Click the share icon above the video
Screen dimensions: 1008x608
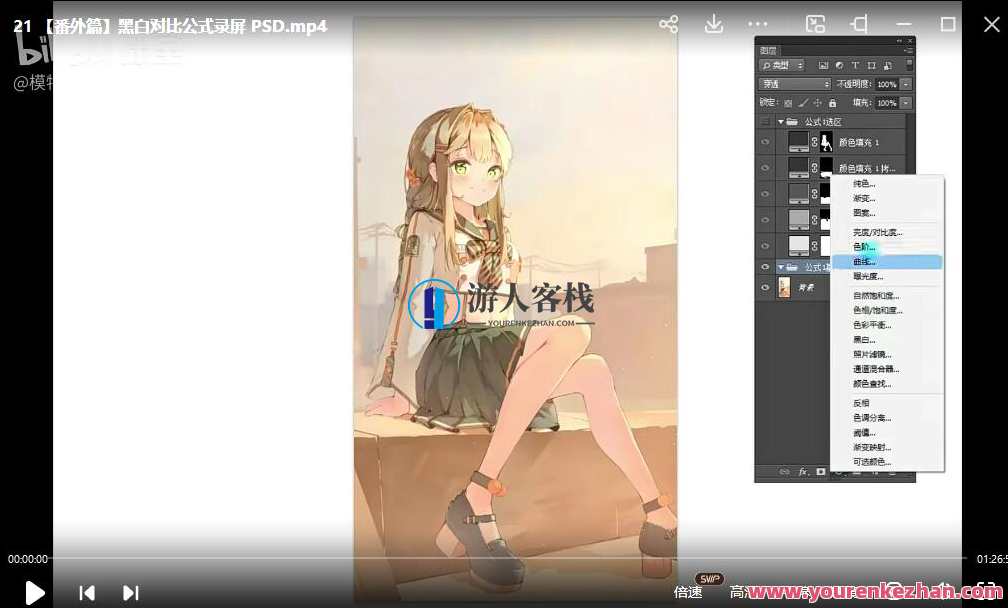point(668,24)
